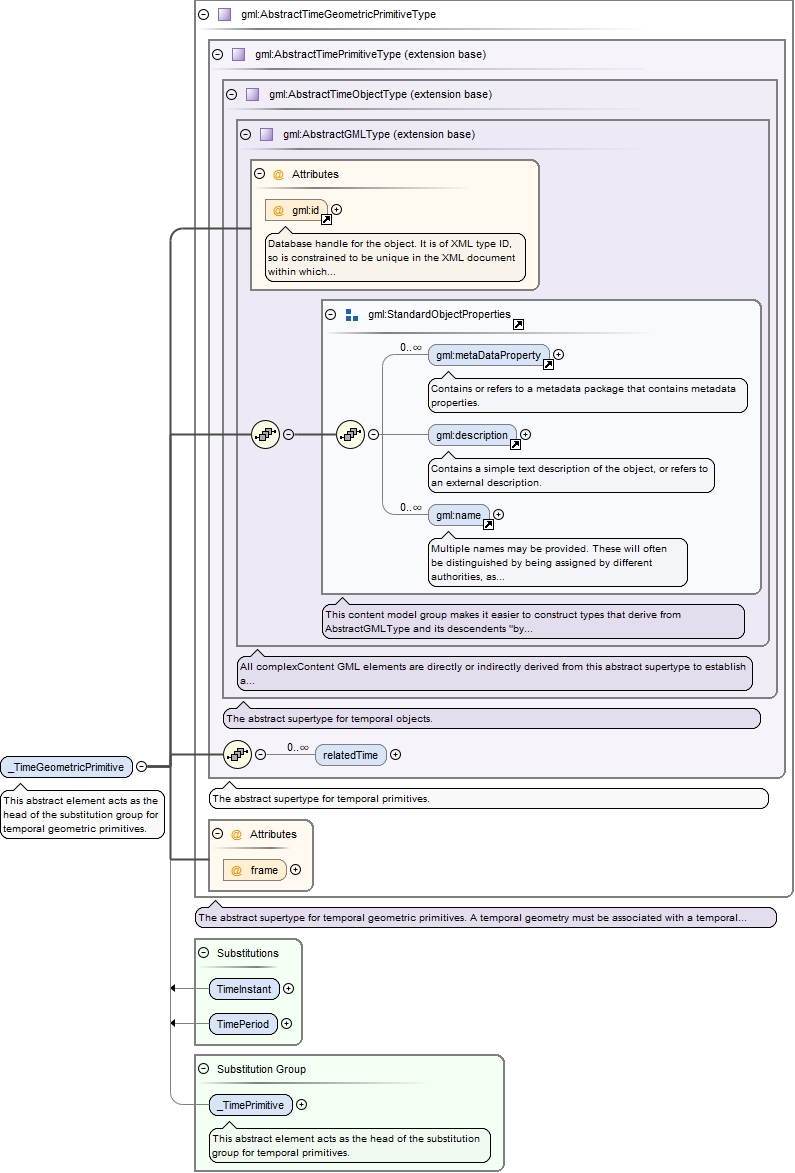Image resolution: width=795 pixels, height=1173 pixels.
Task: Select the gml:id attribute
Action: coord(296,210)
